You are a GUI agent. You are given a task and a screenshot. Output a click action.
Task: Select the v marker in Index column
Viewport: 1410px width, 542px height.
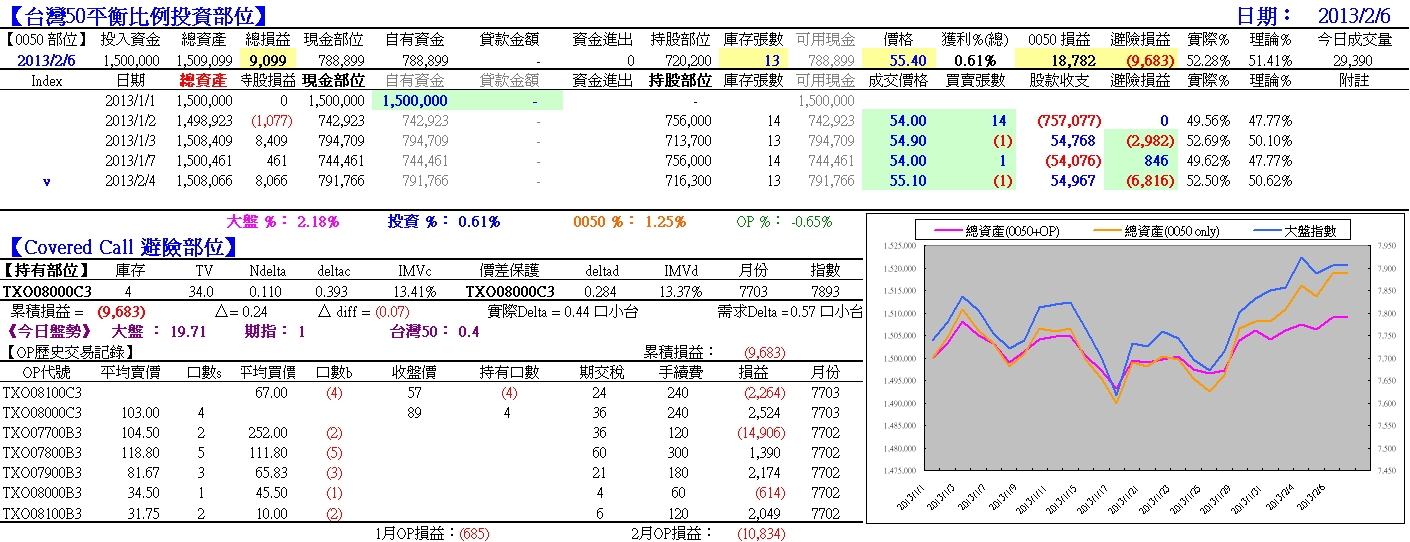click(47, 181)
